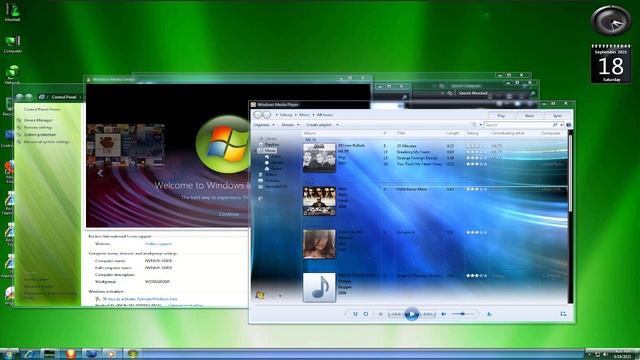Open the Burn tab in Media Player
640x360 pixels.
click(x=529, y=116)
